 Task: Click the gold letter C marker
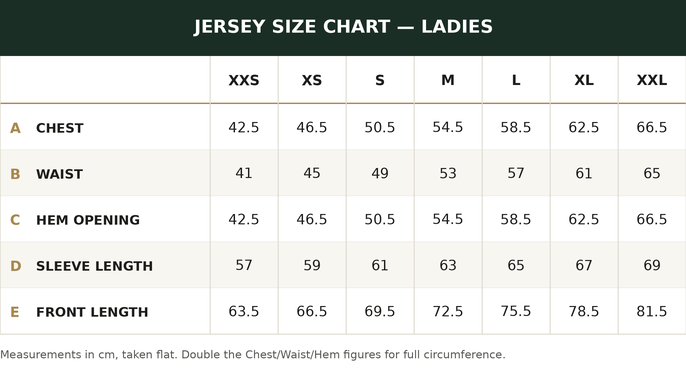15,220
